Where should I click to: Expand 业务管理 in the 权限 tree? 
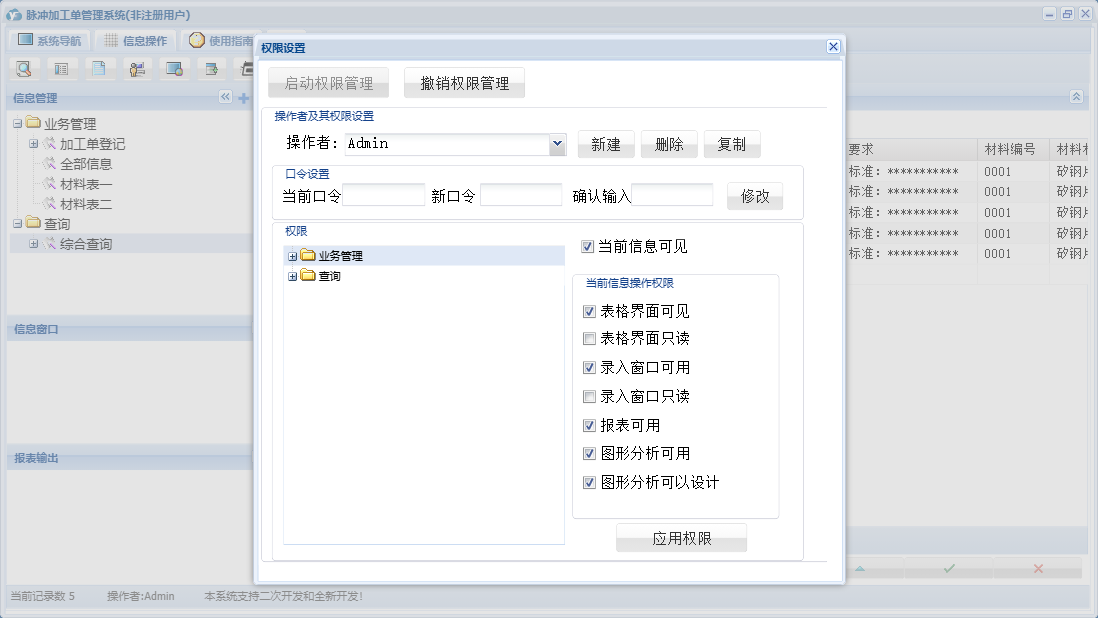pos(292,256)
